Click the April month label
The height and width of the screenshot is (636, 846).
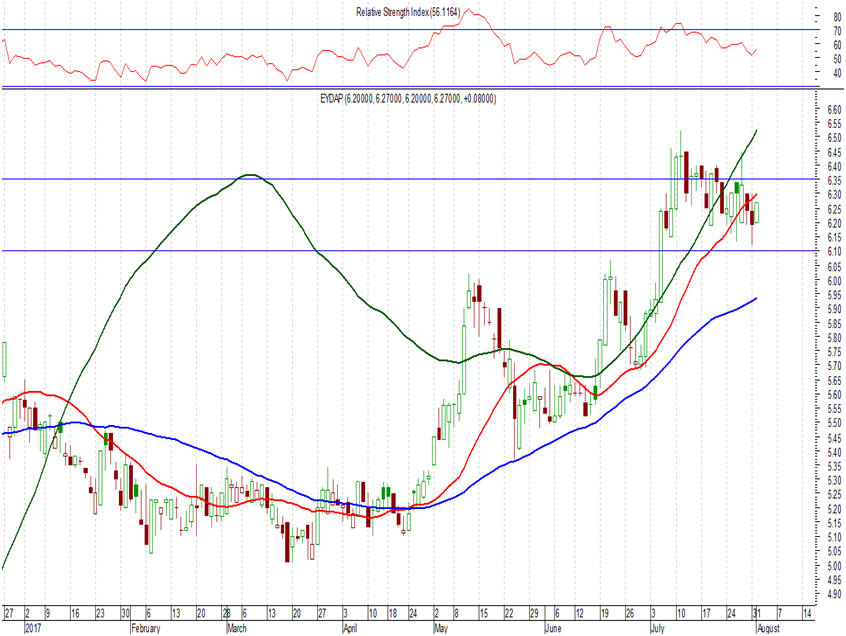[x=351, y=628]
